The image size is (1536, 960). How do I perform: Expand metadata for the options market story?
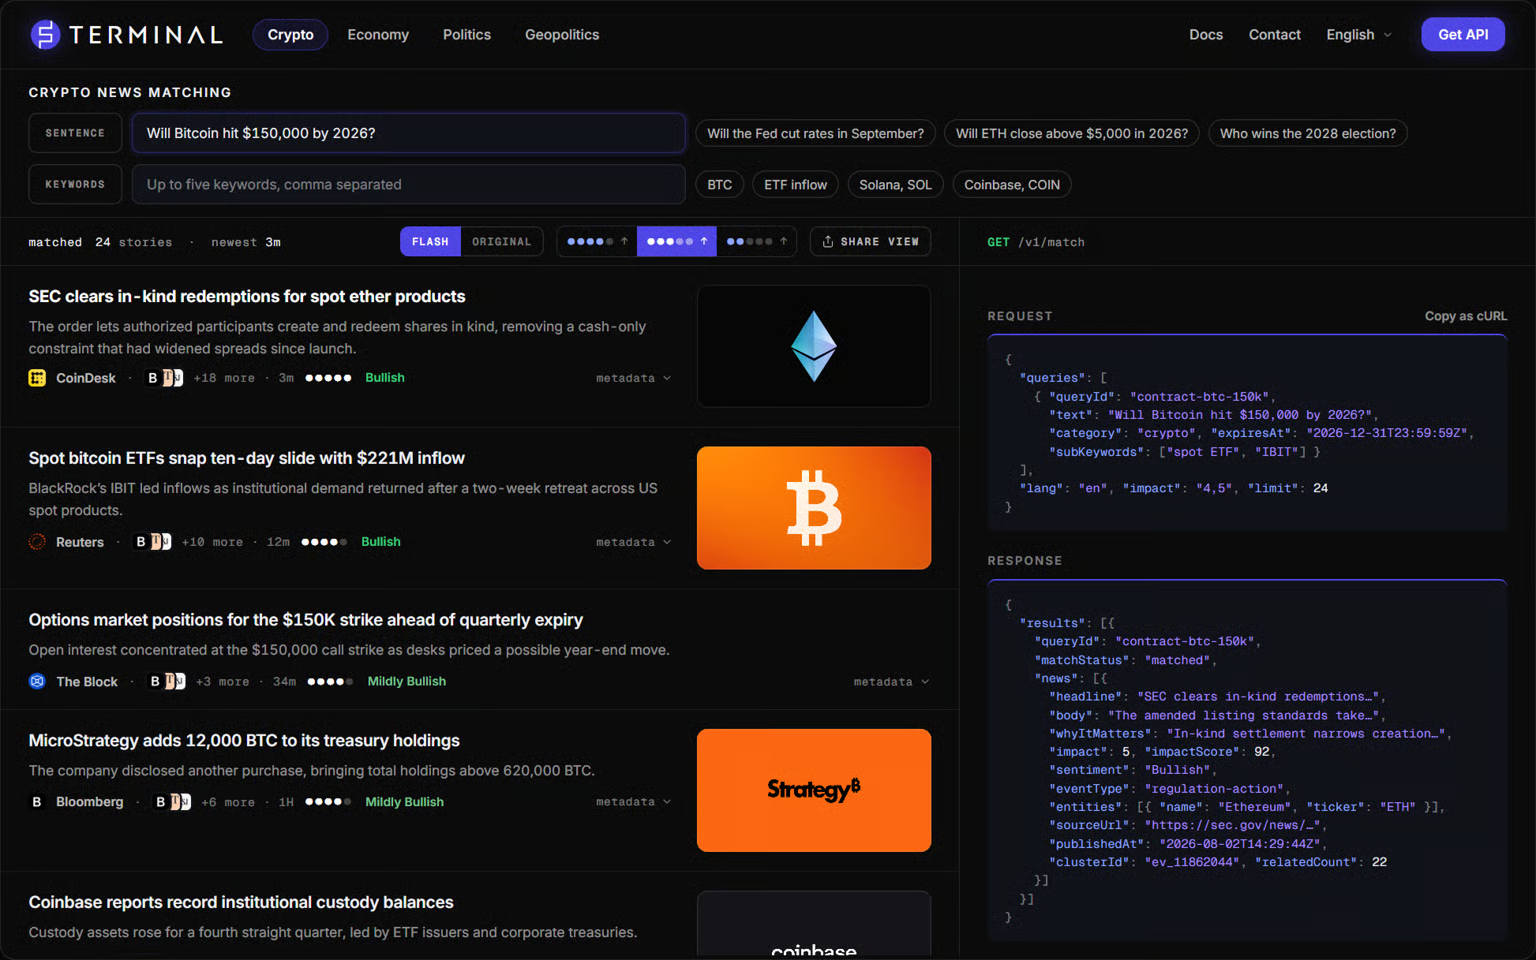click(x=891, y=682)
